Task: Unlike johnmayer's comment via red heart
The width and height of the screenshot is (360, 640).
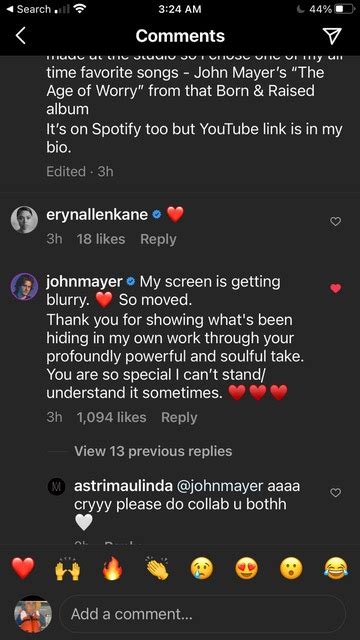Action: tap(335, 288)
